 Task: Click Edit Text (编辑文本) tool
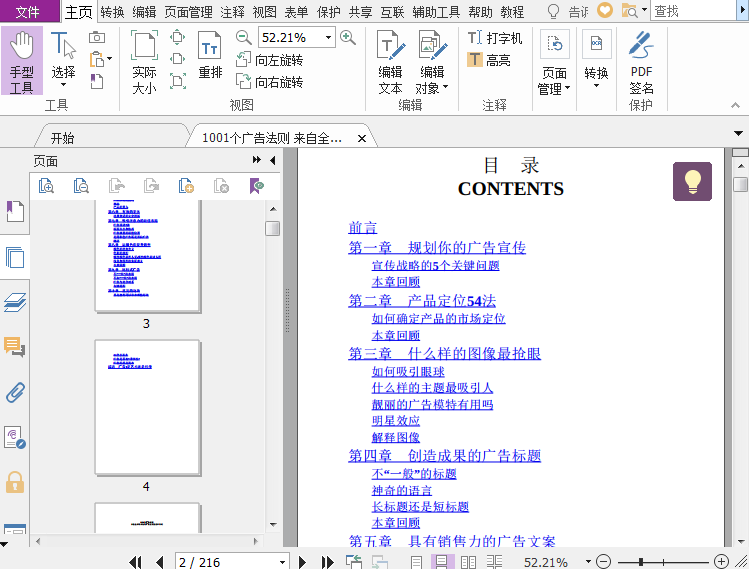[x=390, y=62]
